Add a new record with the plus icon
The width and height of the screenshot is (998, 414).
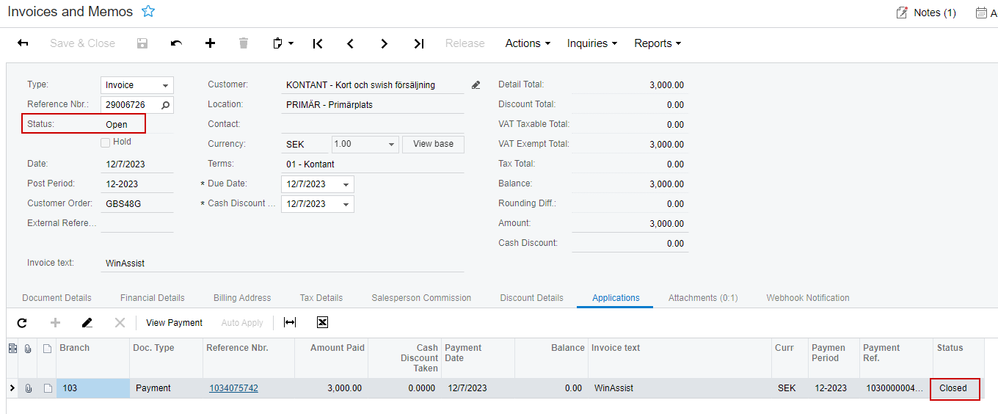210,43
